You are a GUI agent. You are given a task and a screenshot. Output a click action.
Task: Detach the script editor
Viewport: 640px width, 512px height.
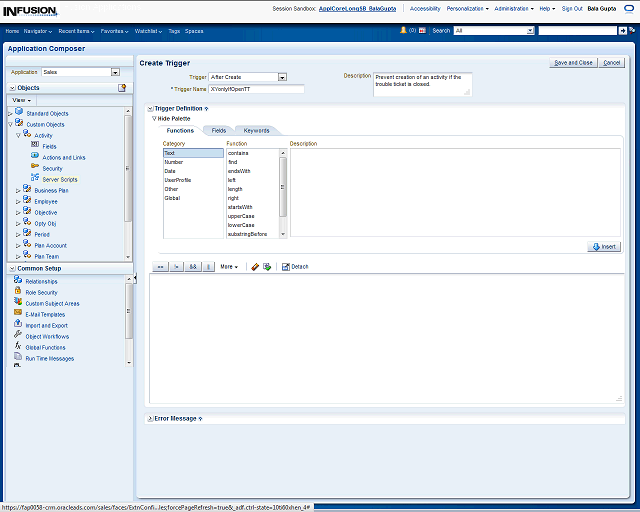(x=295, y=267)
